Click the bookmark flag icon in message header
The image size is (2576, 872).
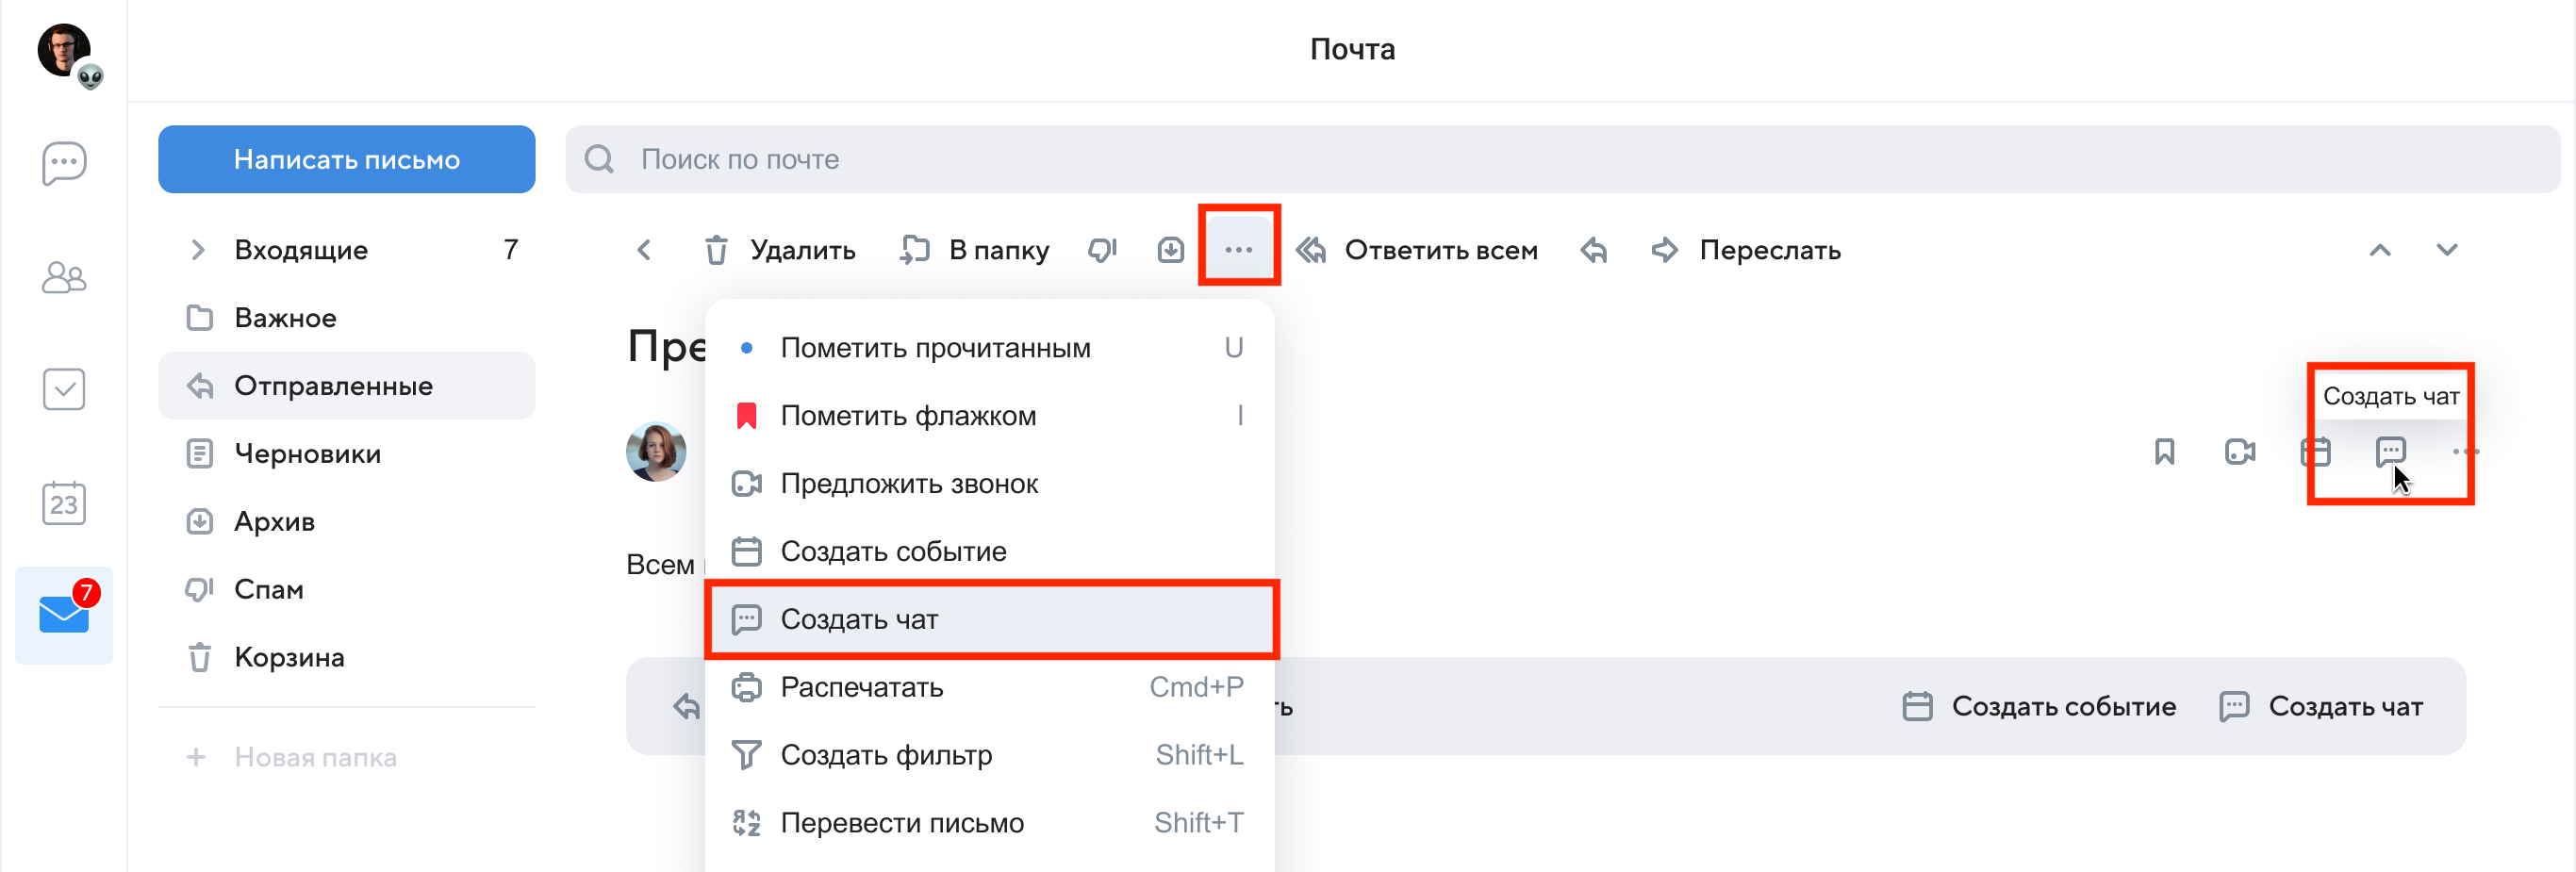(2164, 452)
